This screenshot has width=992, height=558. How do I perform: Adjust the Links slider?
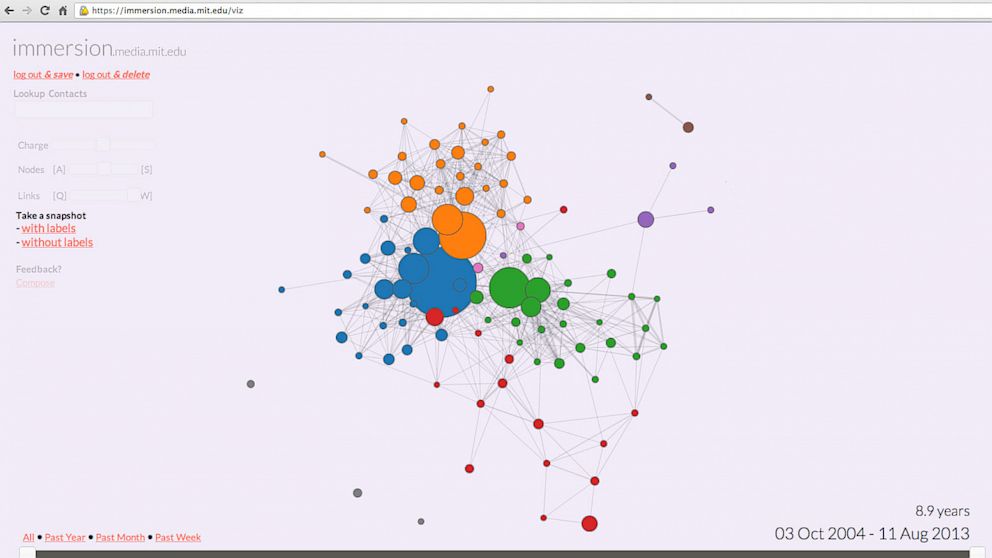[104, 195]
